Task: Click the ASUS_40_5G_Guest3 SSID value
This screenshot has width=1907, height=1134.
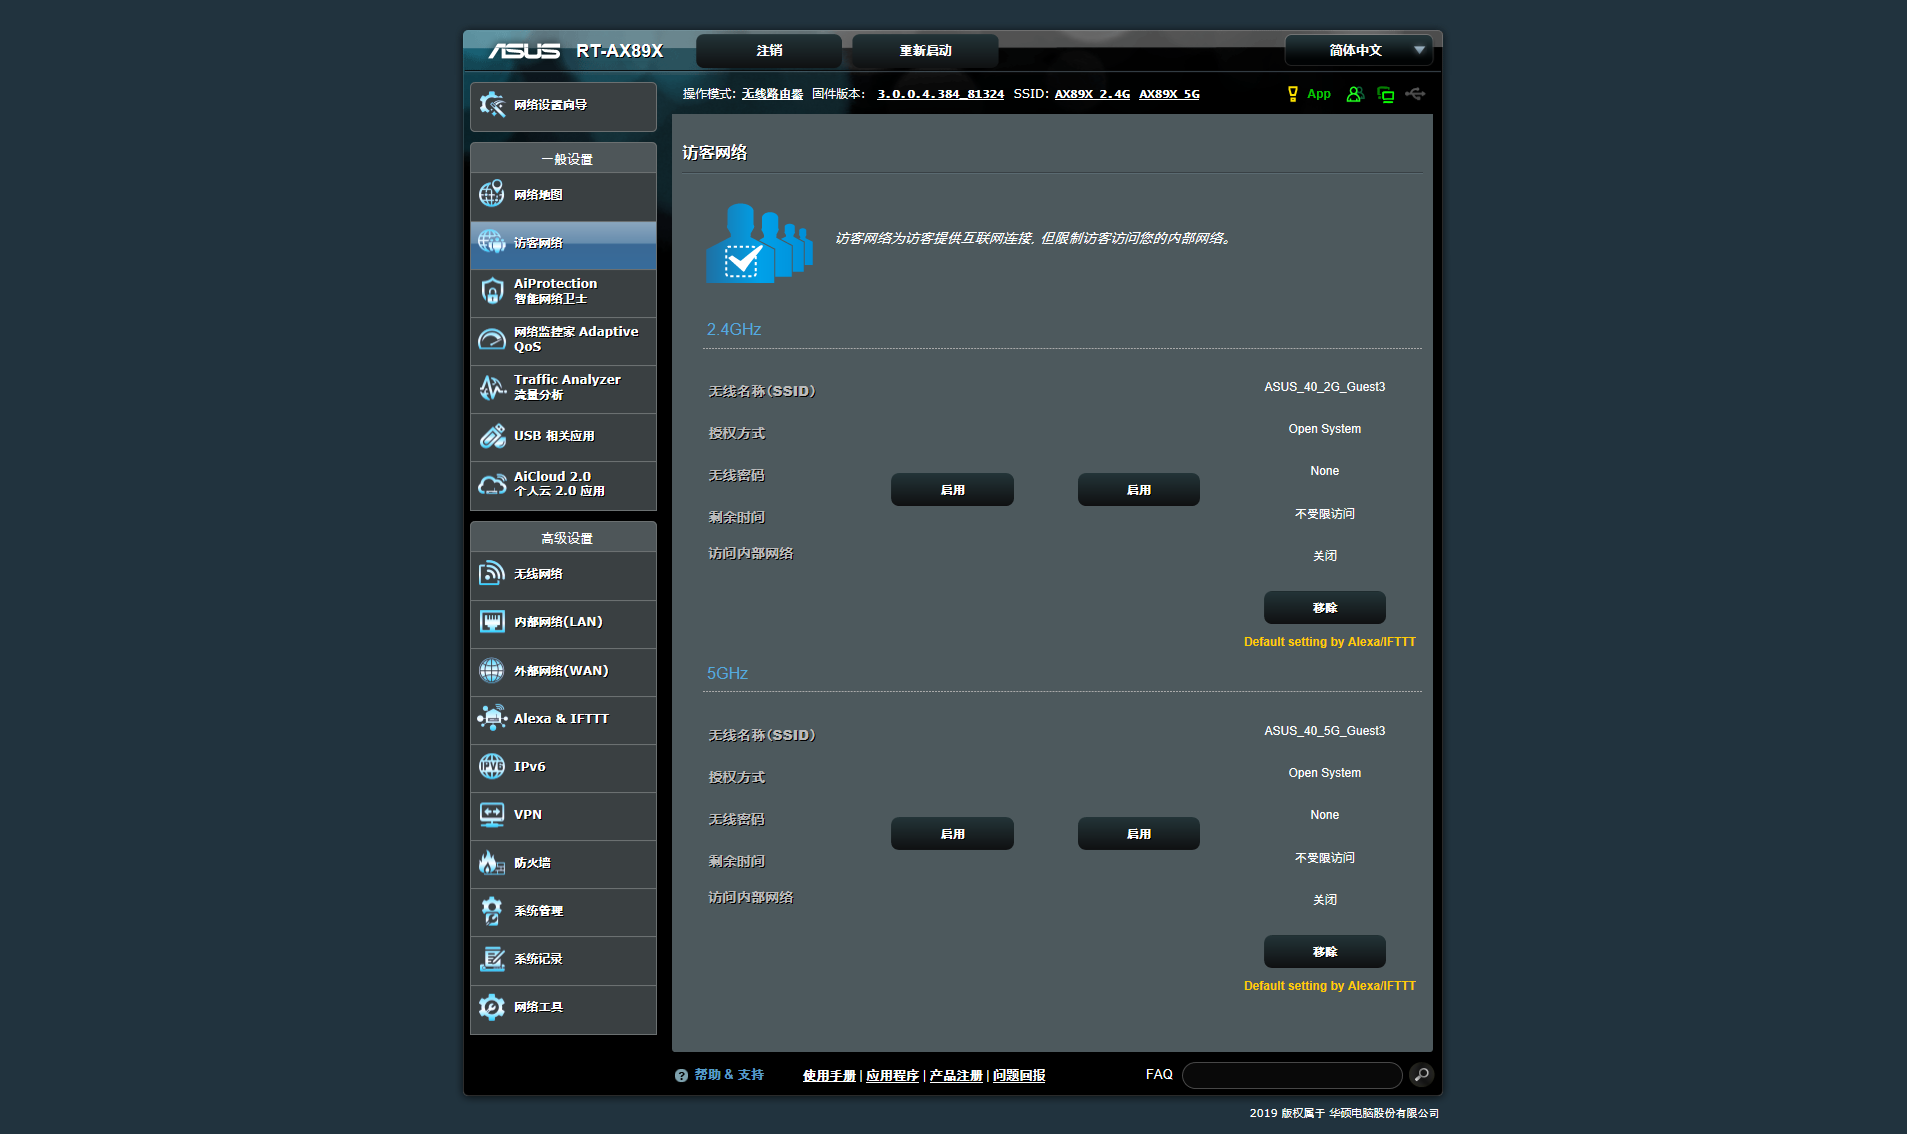Action: (1325, 731)
